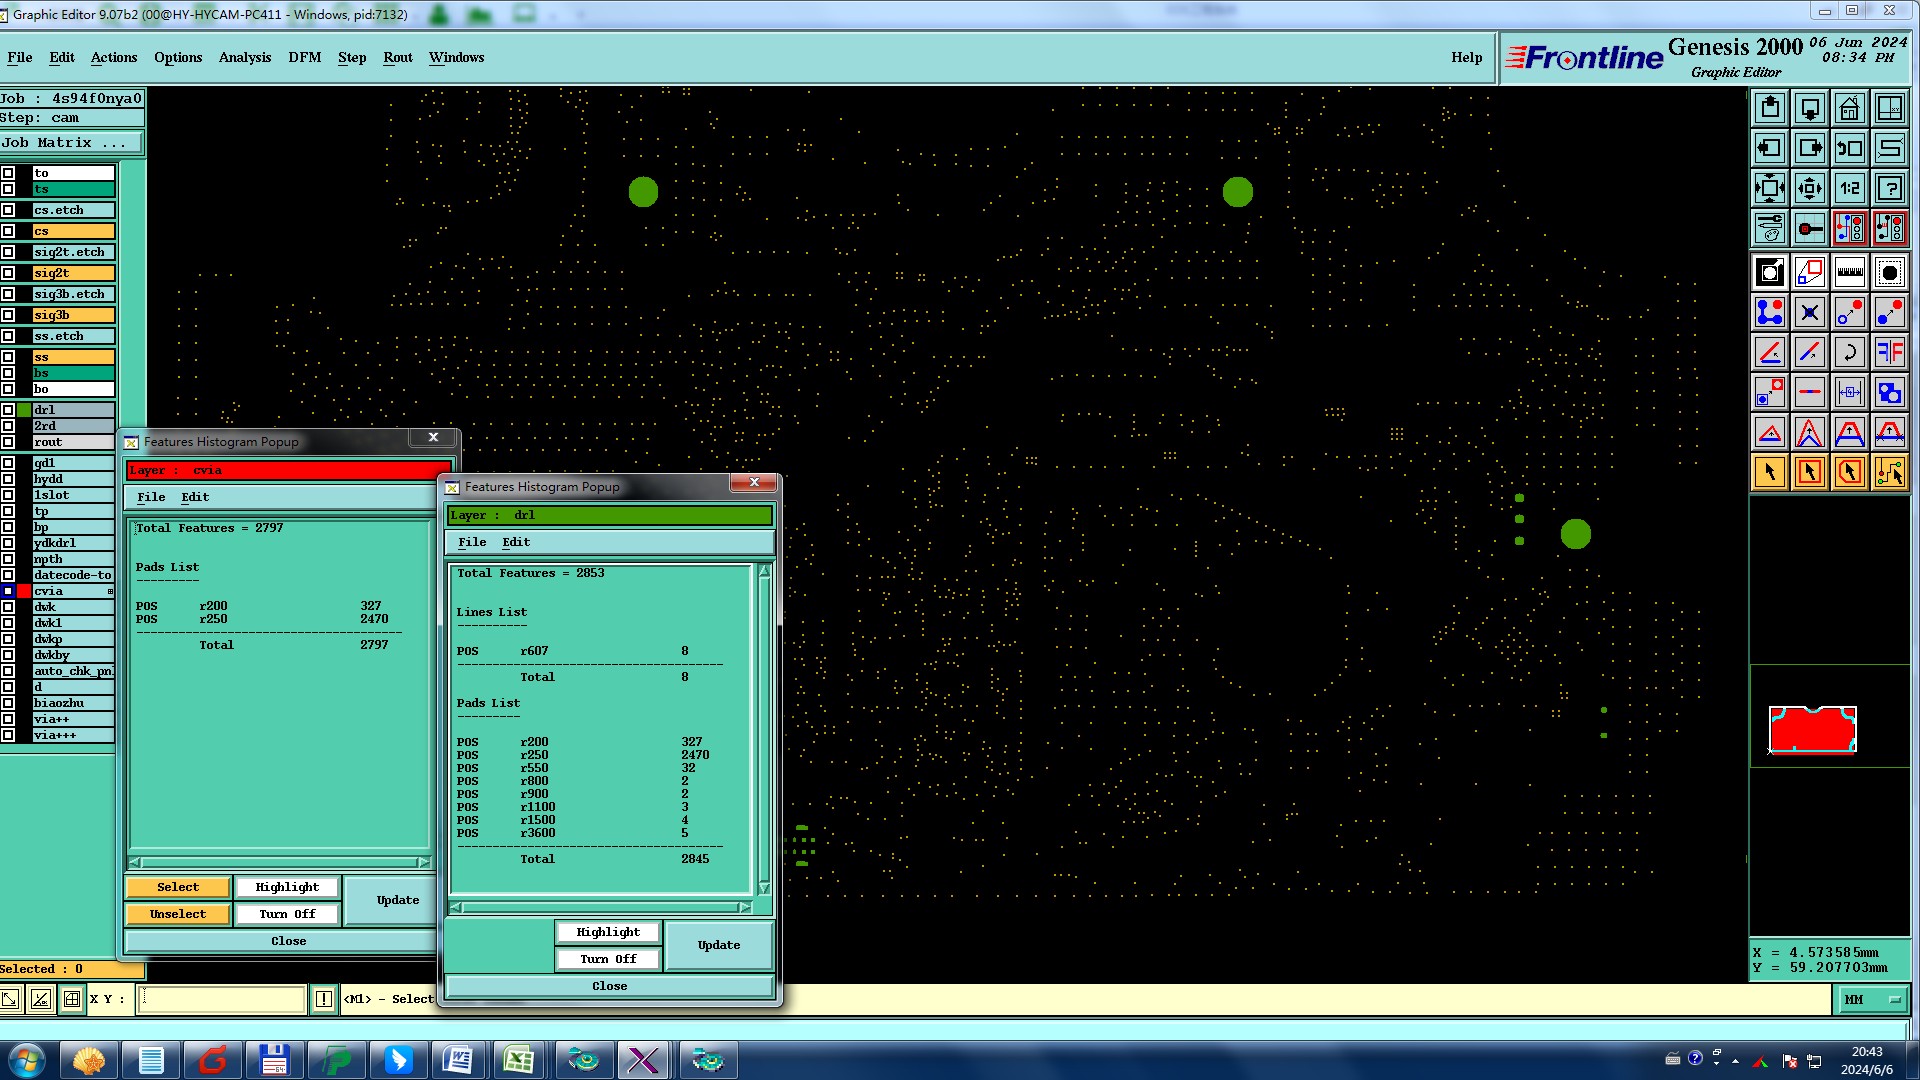Image resolution: width=1920 pixels, height=1080 pixels.
Task: Select the polygon-area arrow selection tool
Action: point(1850,472)
